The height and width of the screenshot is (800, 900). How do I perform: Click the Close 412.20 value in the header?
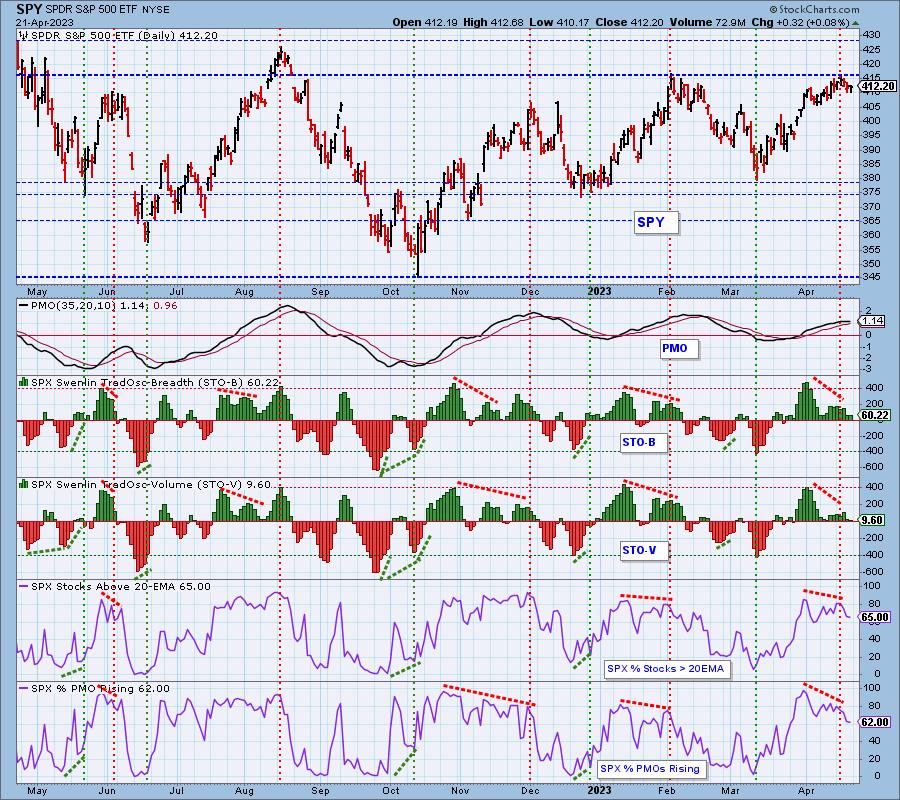(630, 22)
